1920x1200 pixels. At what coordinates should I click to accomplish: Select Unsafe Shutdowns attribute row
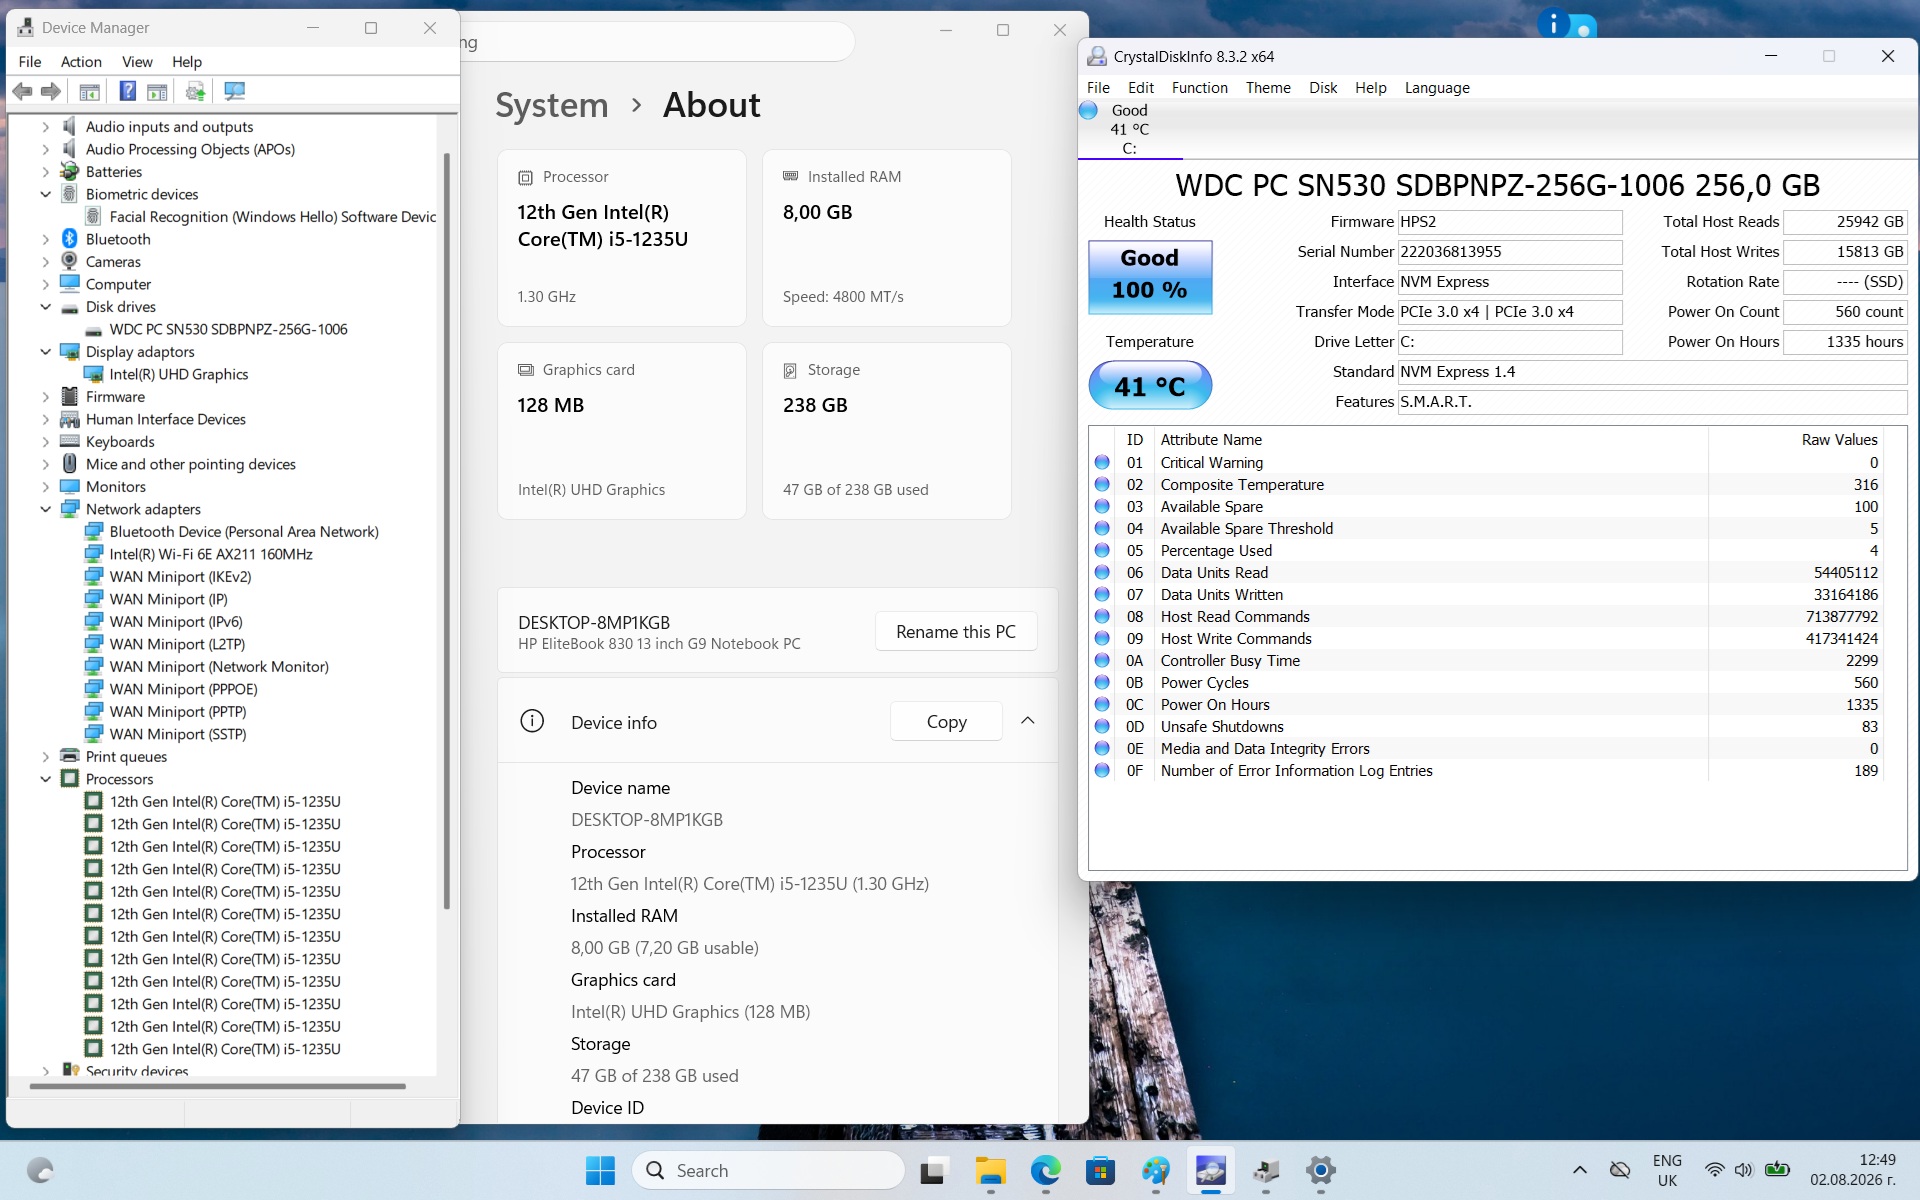[x=1486, y=726]
